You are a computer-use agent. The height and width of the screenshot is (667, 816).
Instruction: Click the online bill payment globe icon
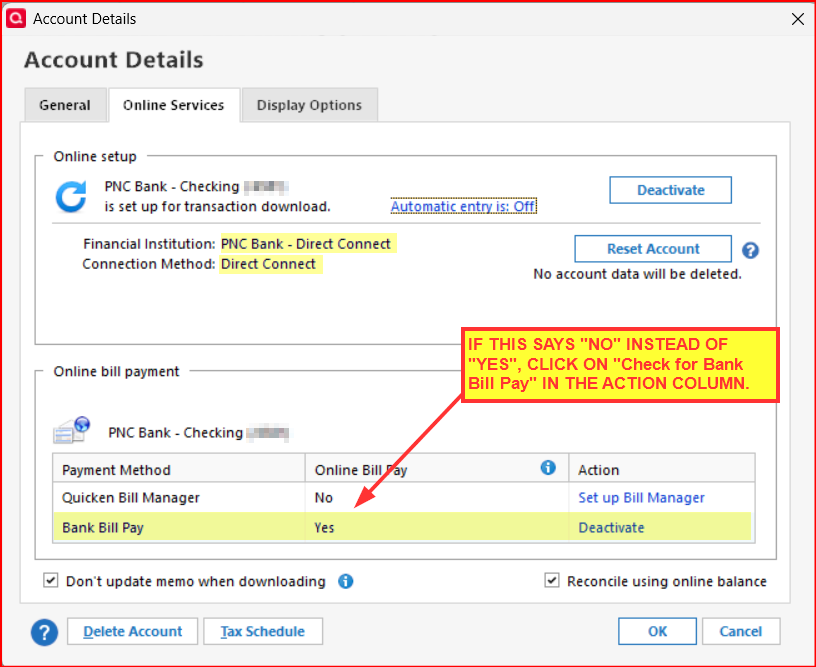[x=72, y=430]
